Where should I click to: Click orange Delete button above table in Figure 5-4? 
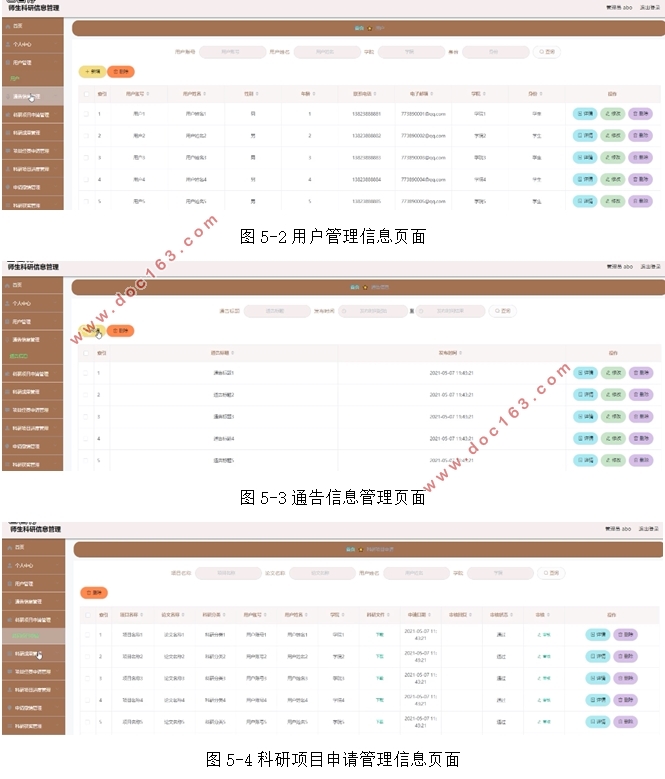pyautogui.click(x=94, y=593)
